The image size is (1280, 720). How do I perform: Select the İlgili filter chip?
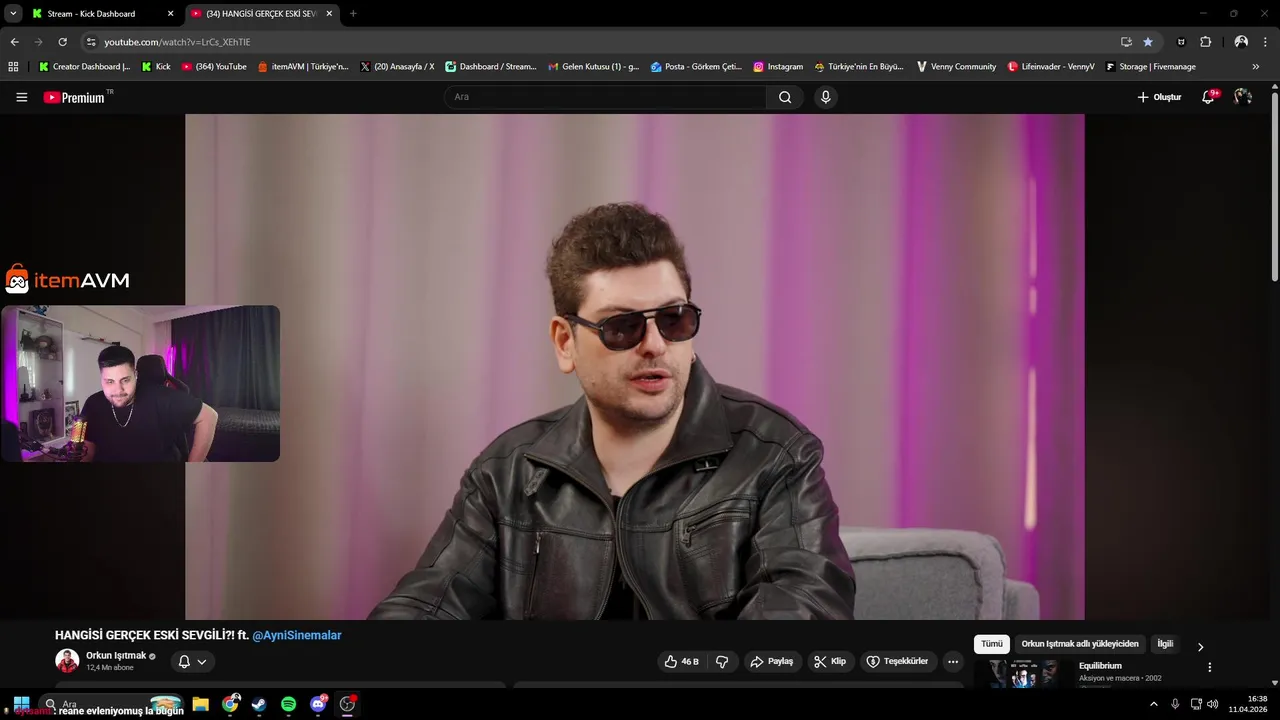coord(1165,644)
